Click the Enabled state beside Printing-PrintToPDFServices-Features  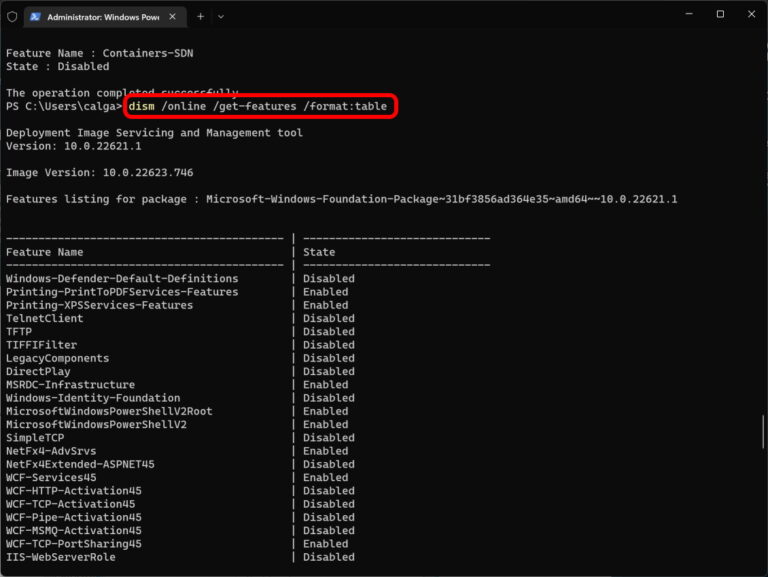click(326, 292)
